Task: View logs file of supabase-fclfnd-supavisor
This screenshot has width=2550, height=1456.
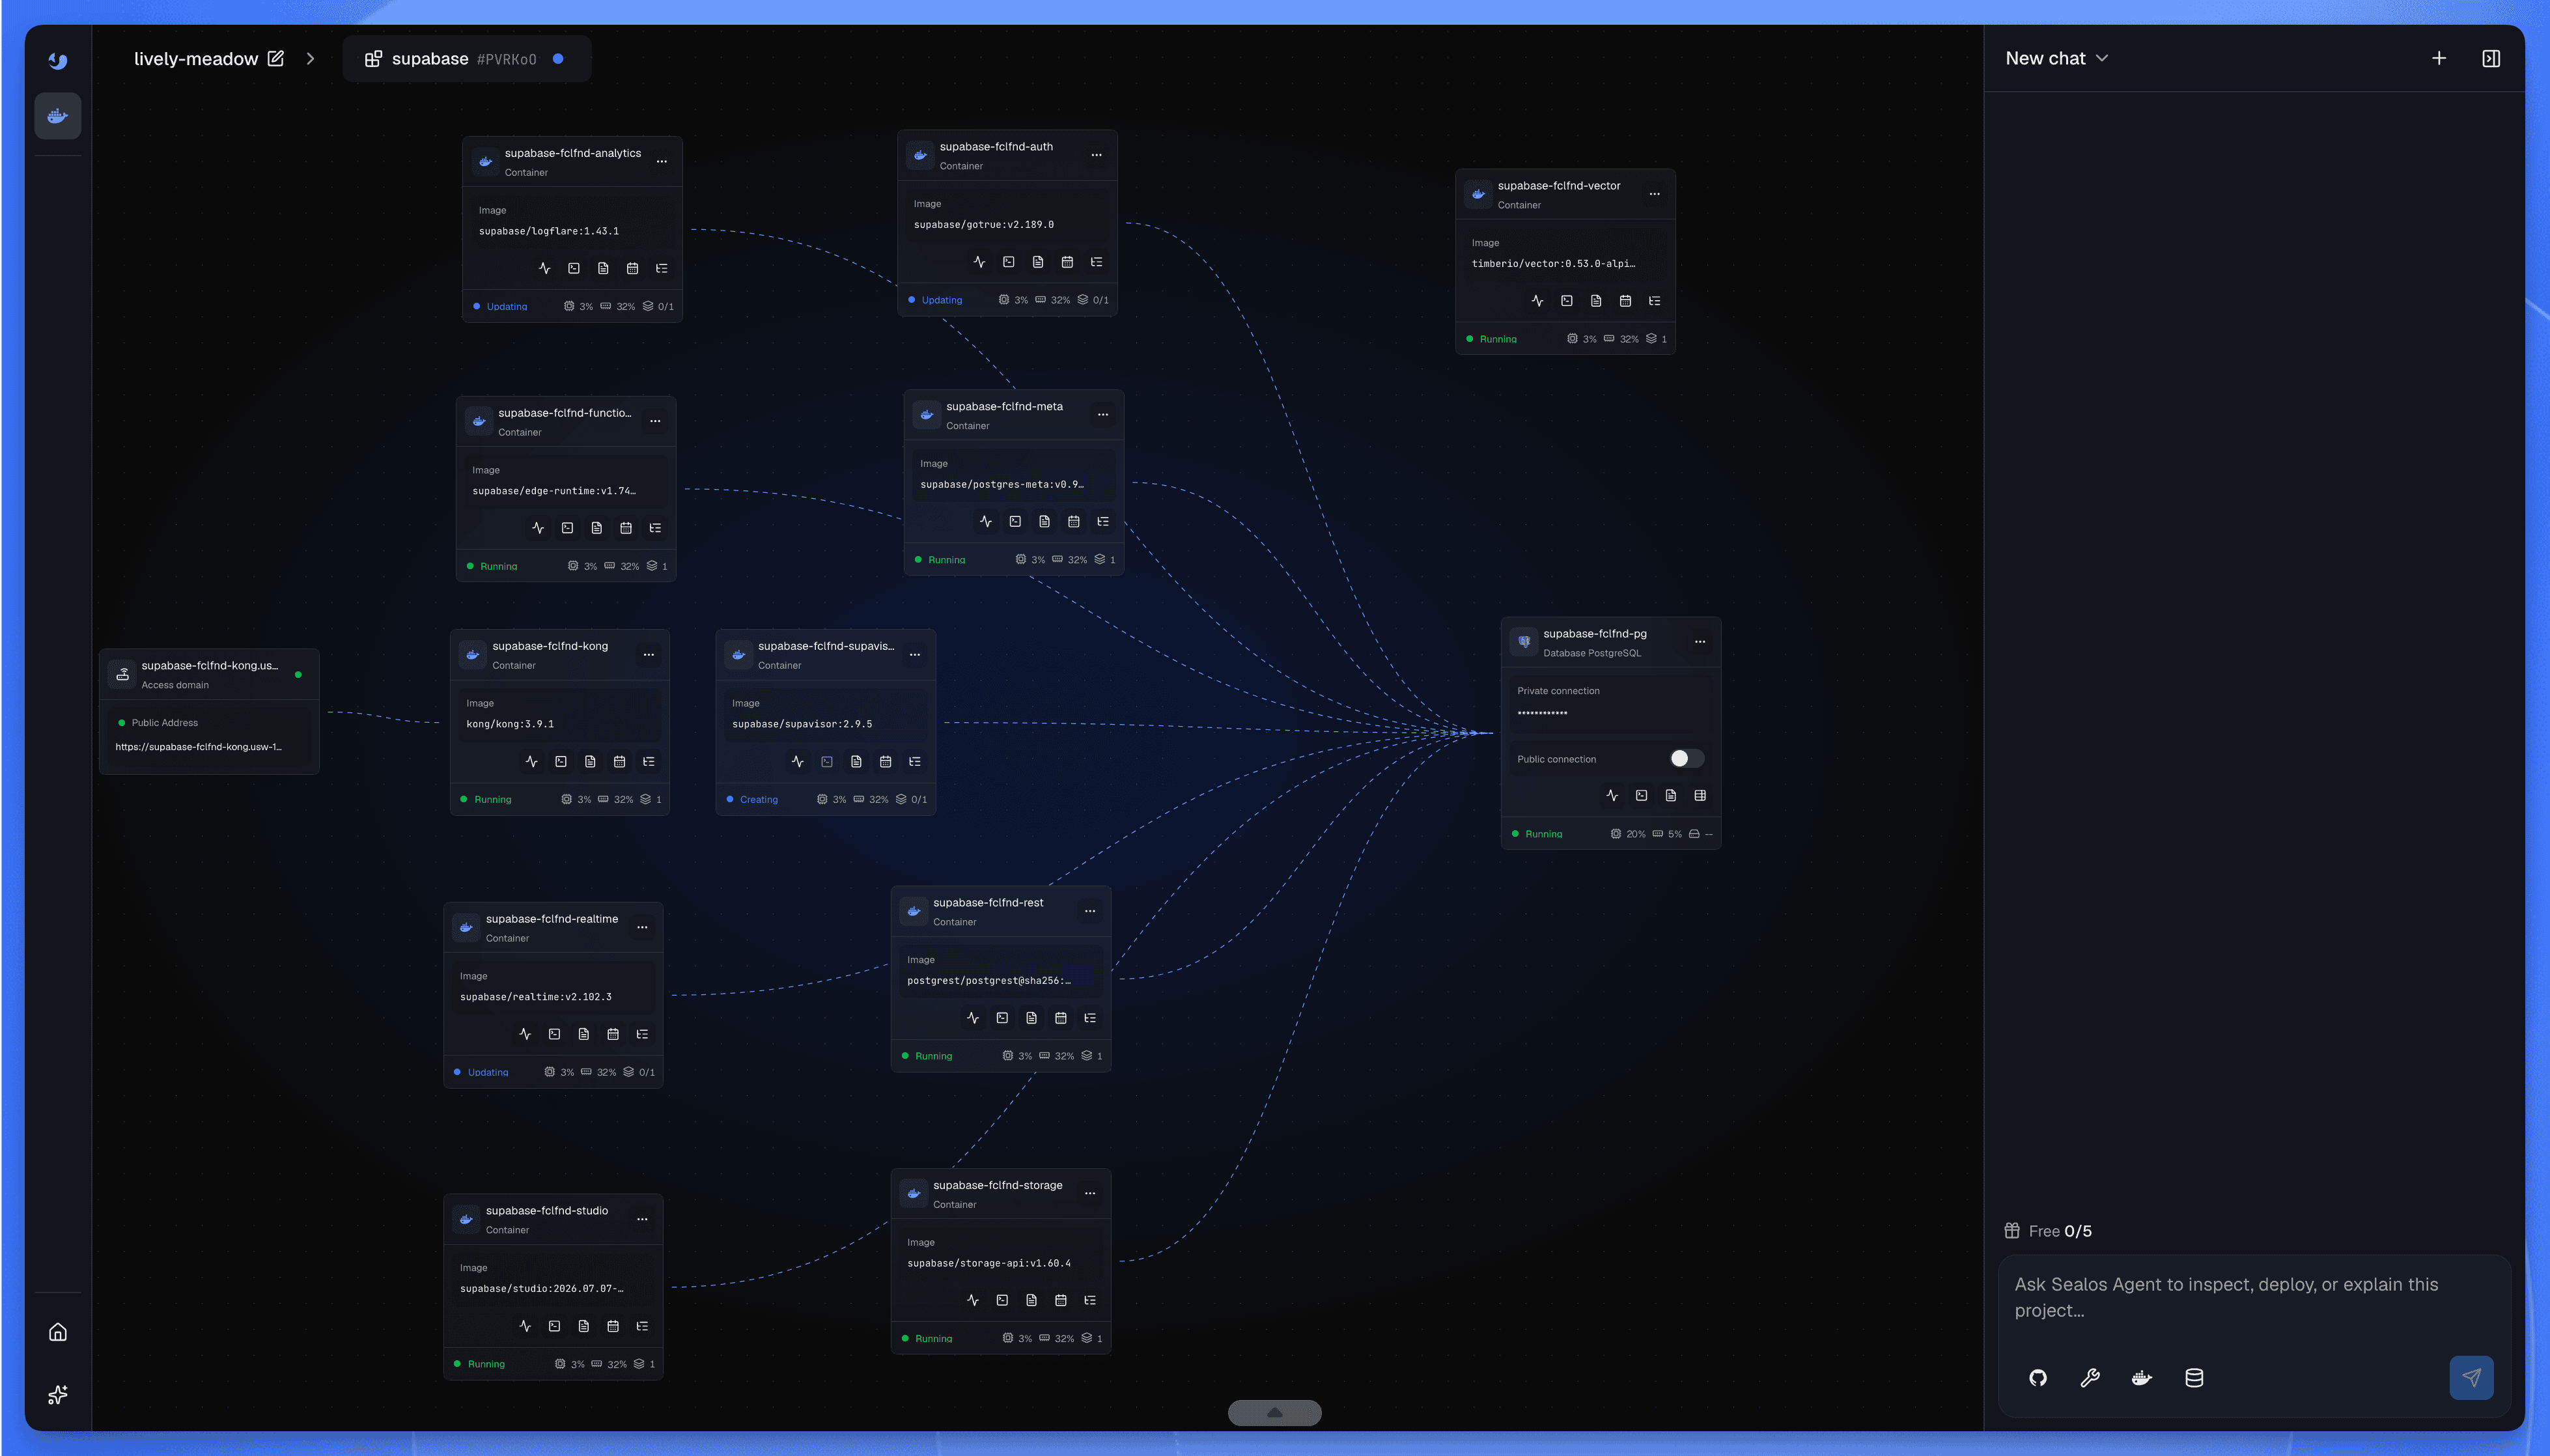Action: point(856,762)
